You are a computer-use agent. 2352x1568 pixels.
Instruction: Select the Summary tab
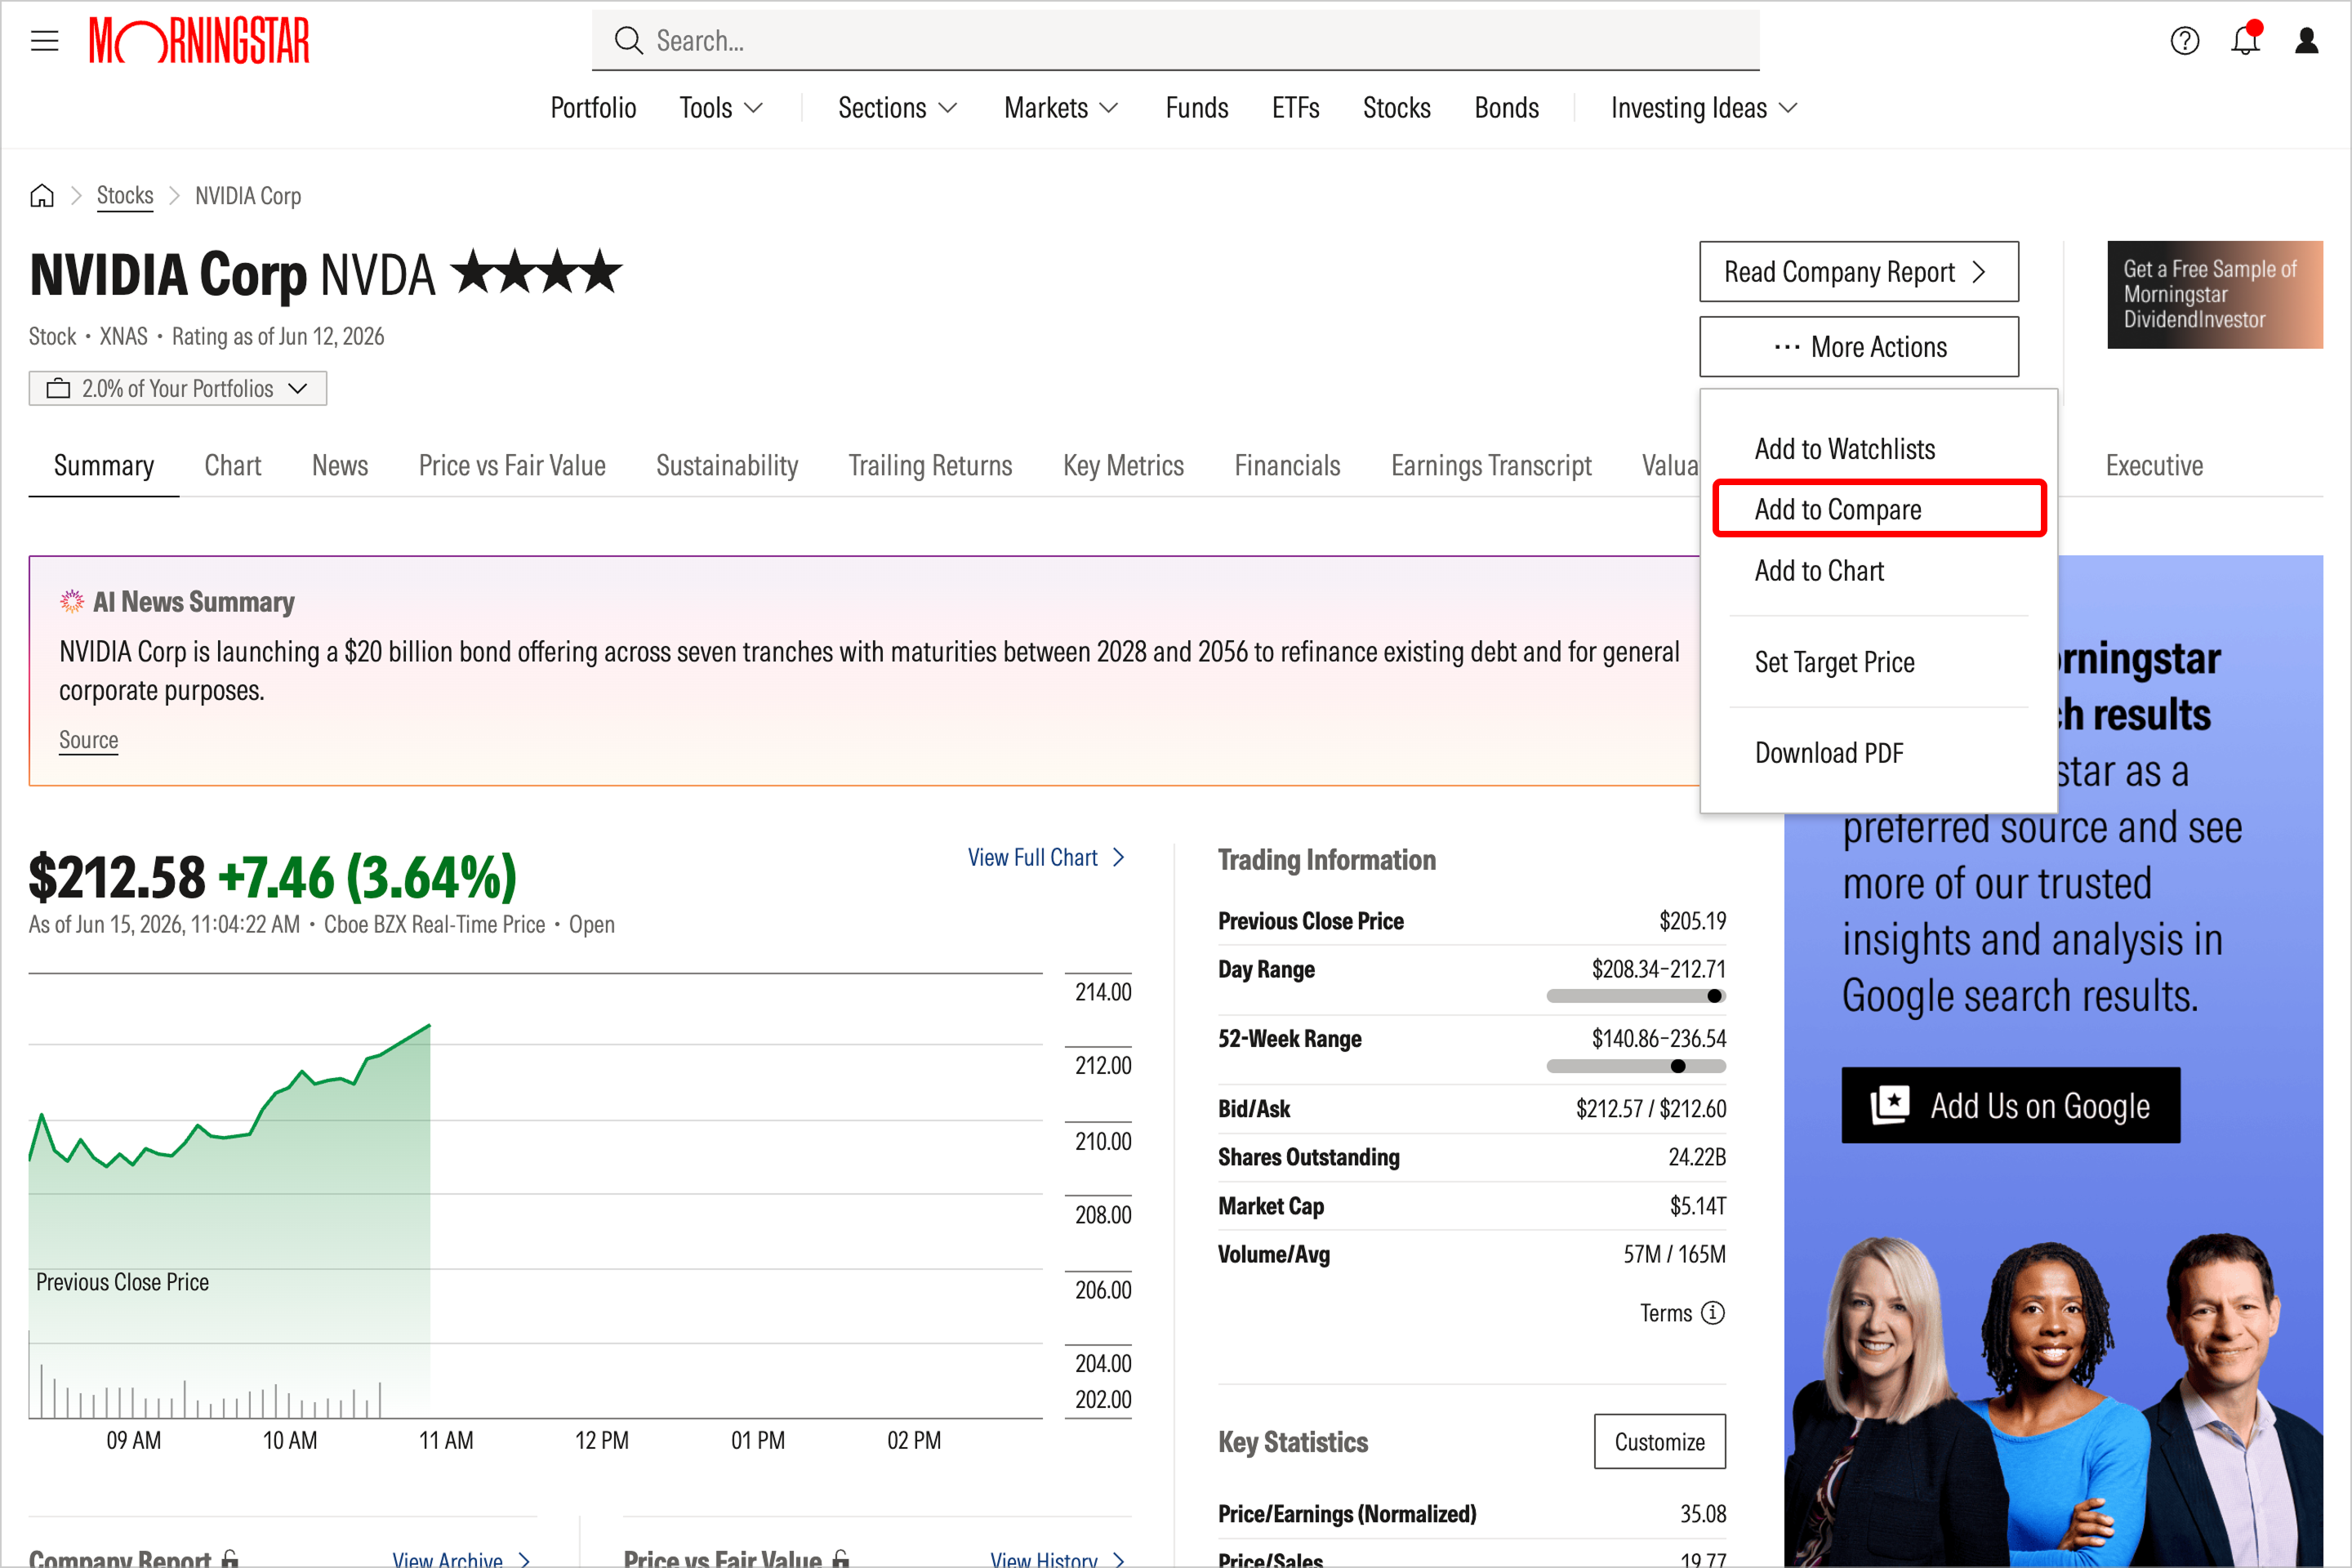pyautogui.click(x=104, y=466)
